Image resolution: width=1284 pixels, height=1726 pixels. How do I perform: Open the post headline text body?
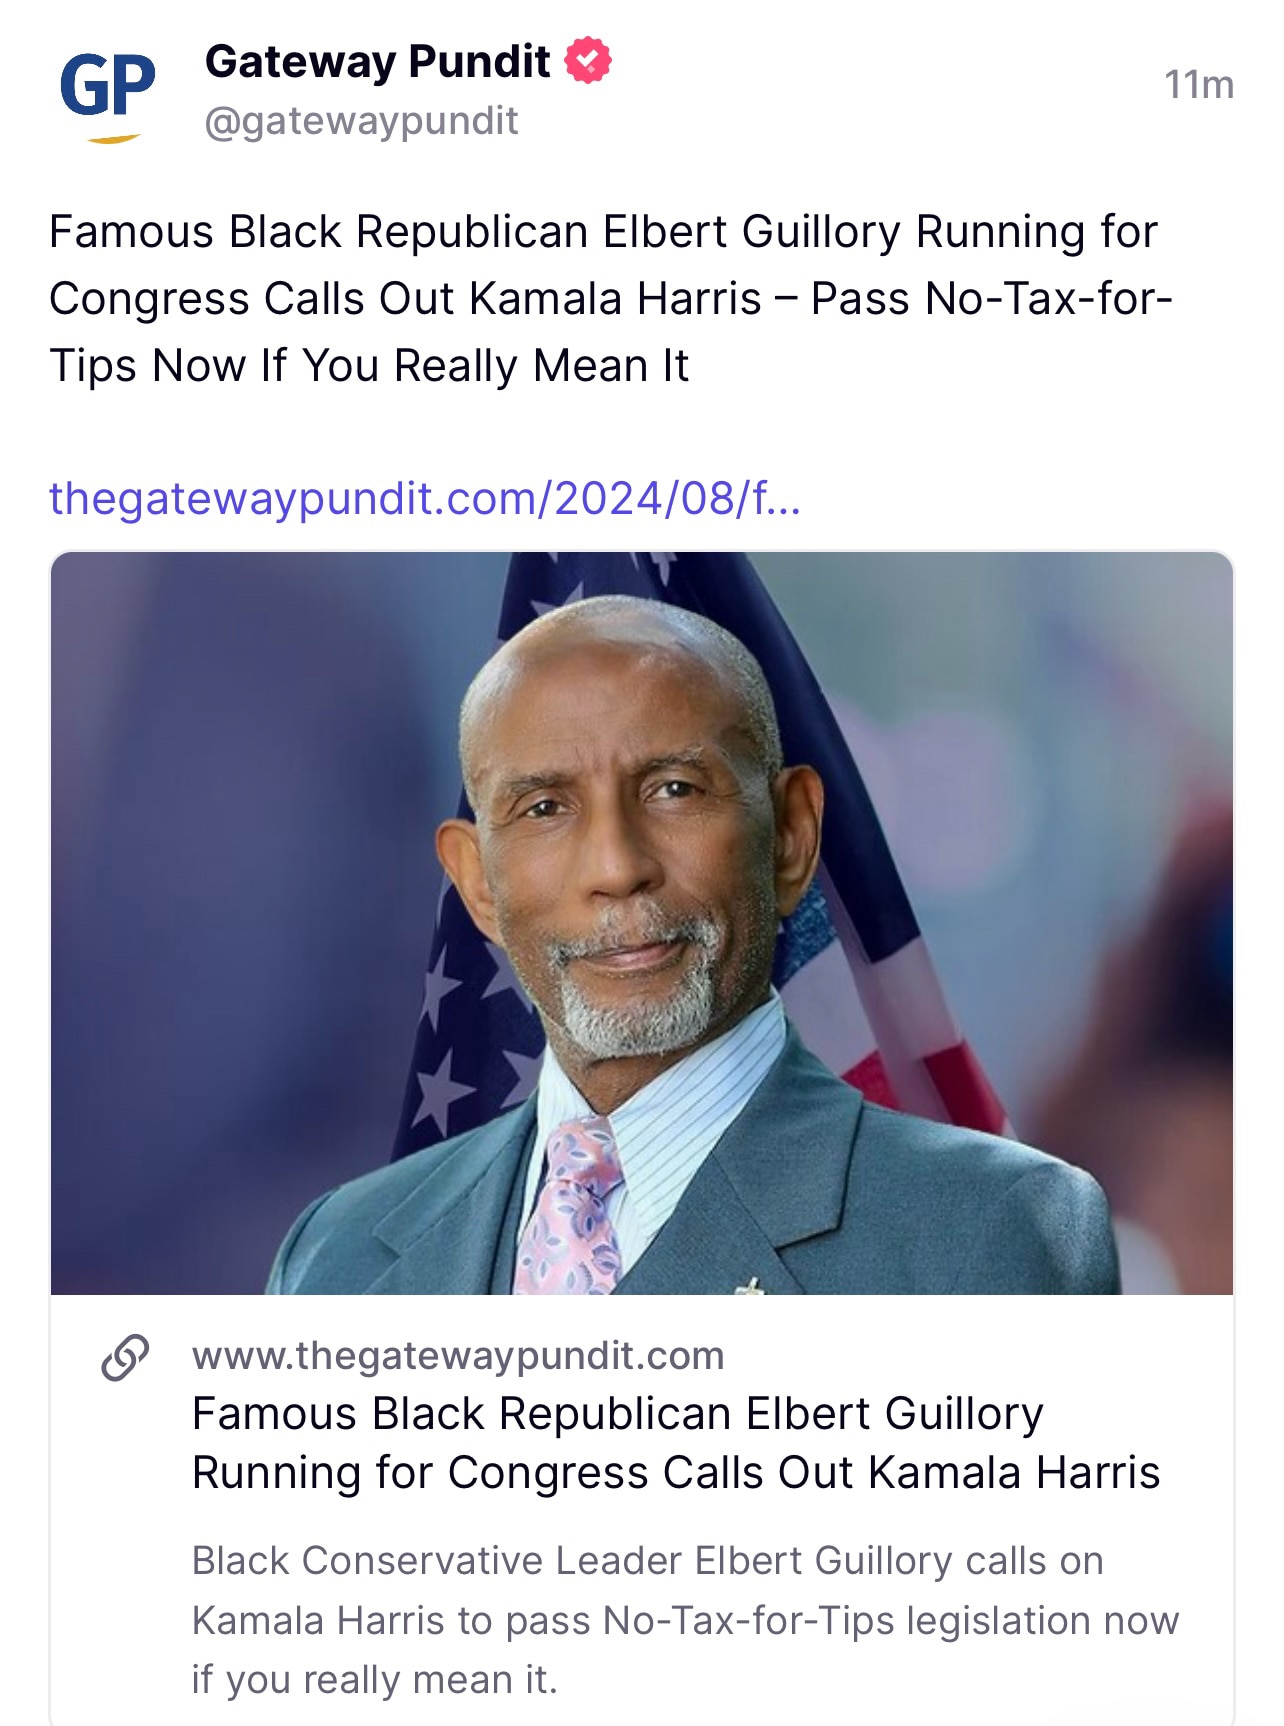(610, 299)
